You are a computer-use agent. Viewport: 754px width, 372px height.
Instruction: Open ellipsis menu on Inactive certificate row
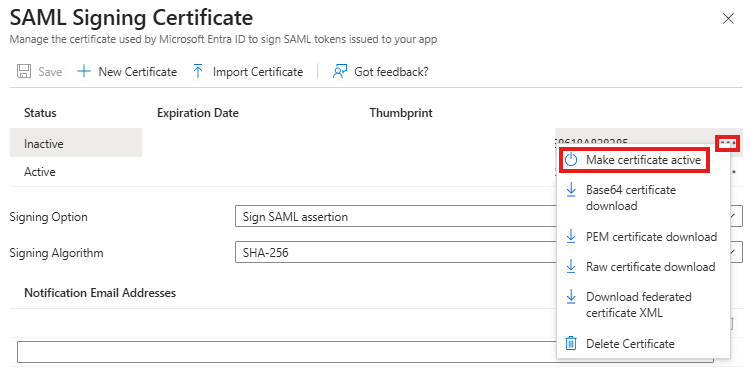[x=728, y=143]
